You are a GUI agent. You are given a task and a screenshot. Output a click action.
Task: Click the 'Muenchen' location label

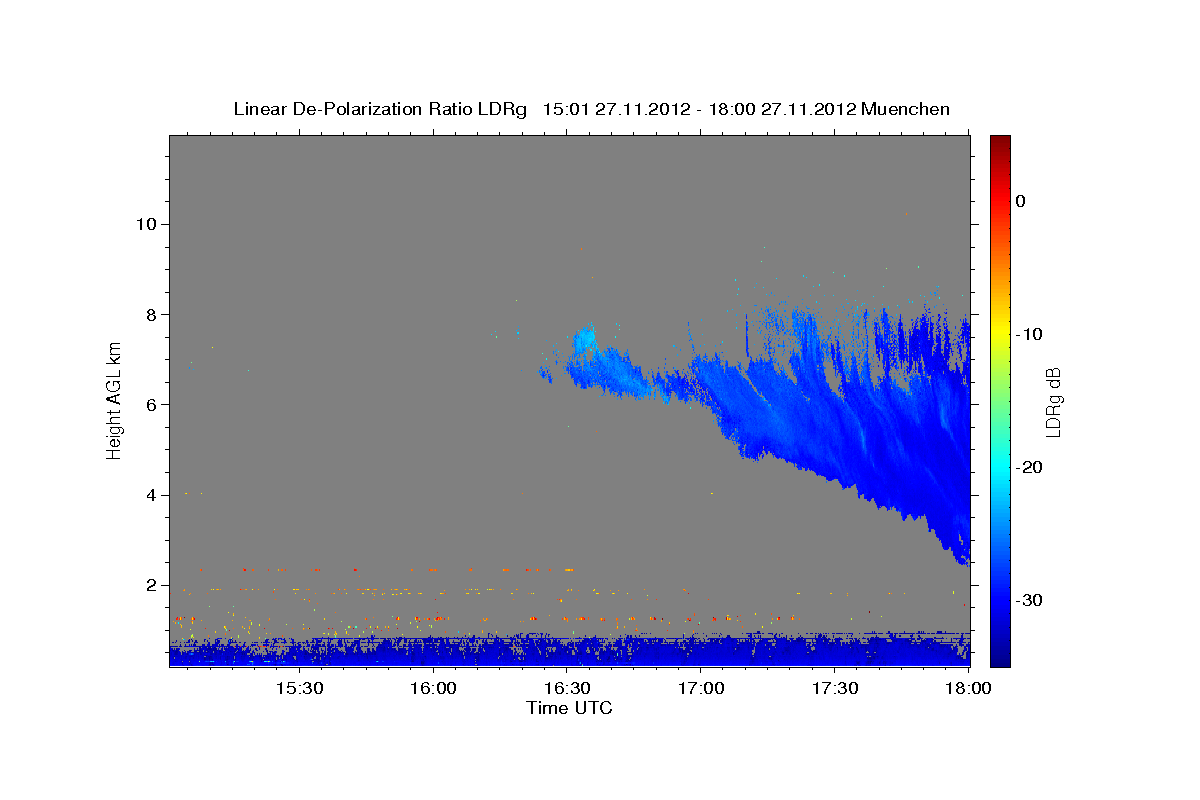(x=905, y=109)
